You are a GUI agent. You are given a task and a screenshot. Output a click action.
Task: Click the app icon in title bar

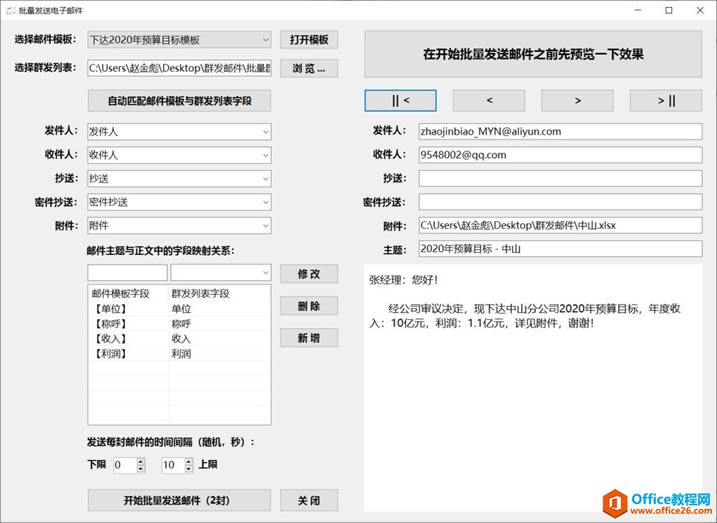click(x=9, y=9)
